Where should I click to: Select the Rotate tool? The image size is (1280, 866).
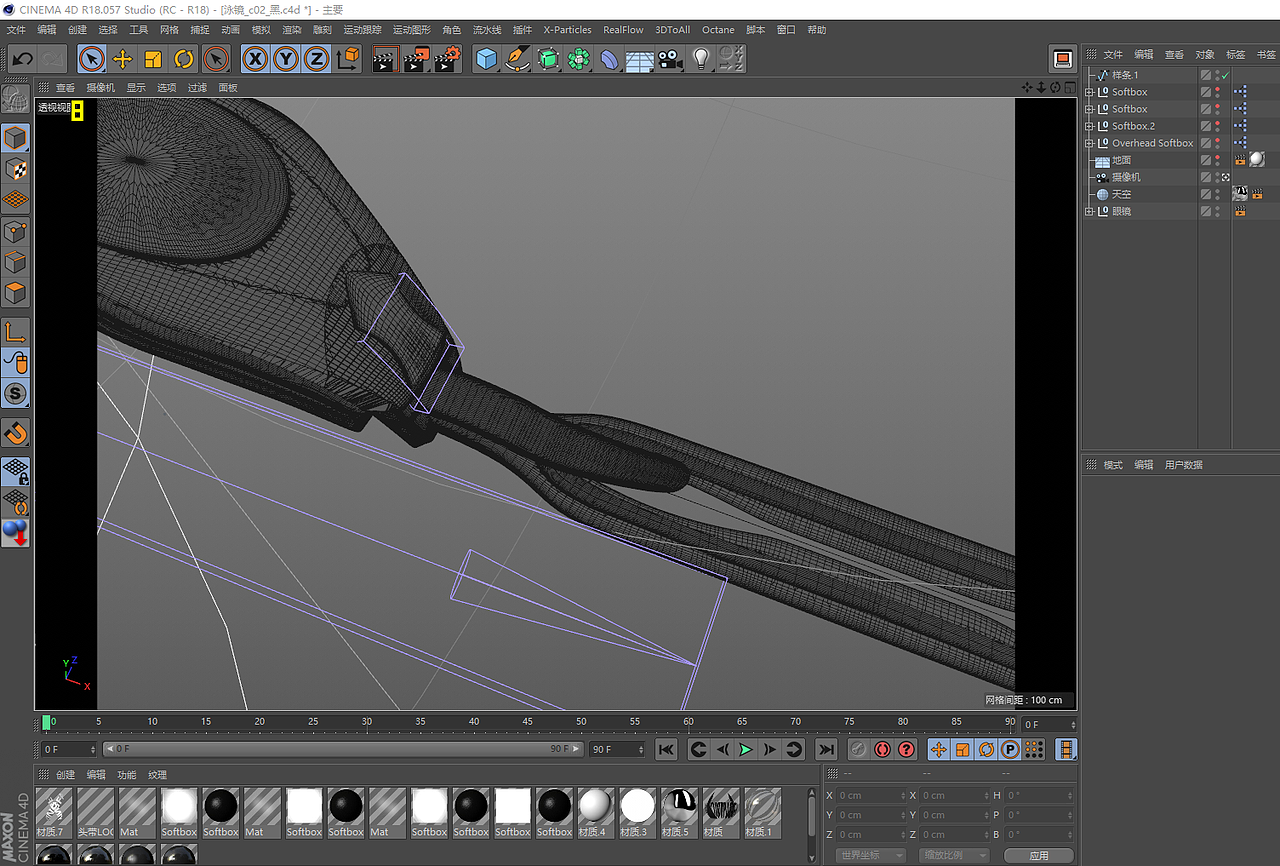point(184,59)
